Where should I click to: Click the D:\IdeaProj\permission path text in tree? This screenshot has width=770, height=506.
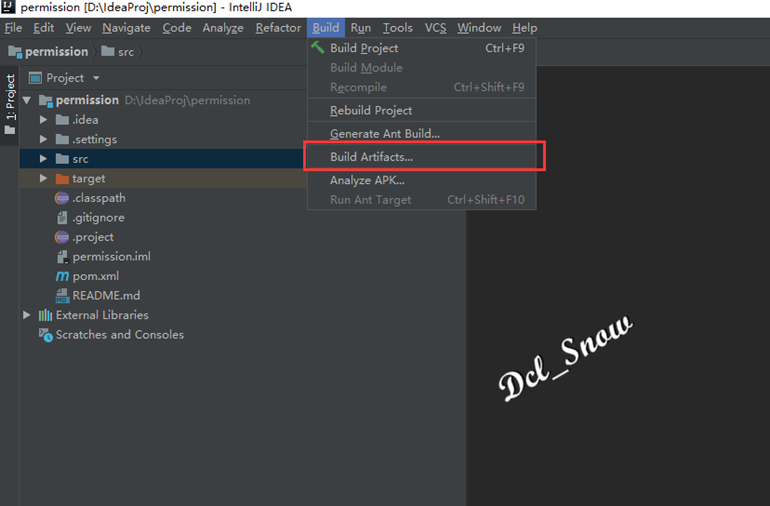(187, 100)
